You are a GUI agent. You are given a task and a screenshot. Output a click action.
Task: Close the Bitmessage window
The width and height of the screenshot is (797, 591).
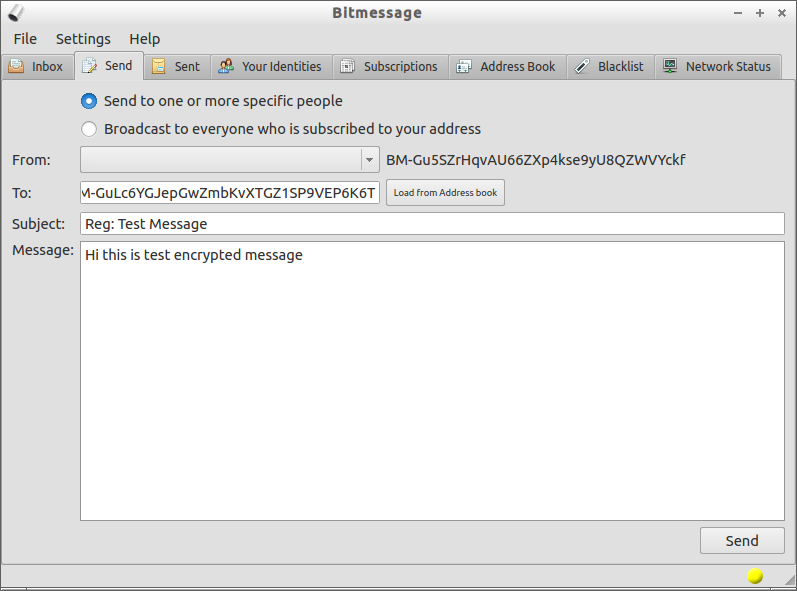coord(782,13)
